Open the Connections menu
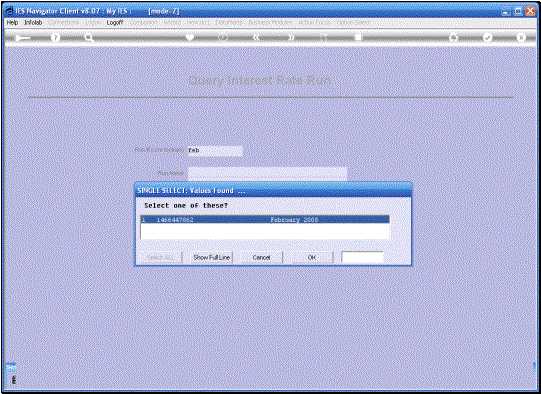541x394 pixels. 64,22
